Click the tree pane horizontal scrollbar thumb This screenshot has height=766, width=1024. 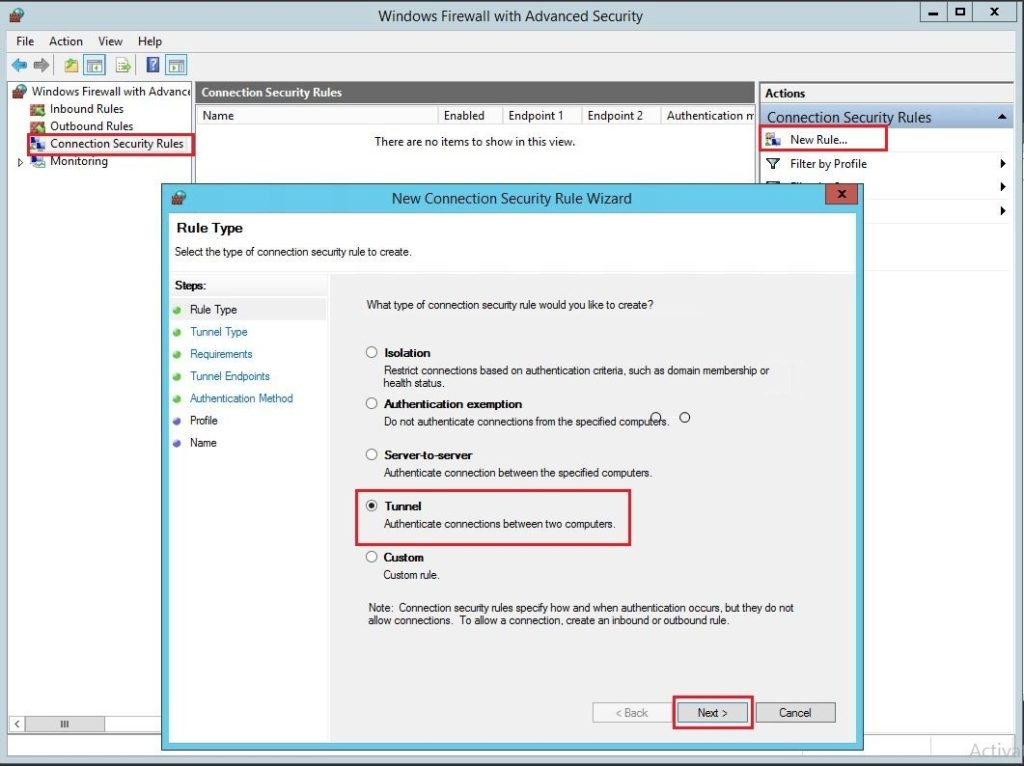coord(65,724)
